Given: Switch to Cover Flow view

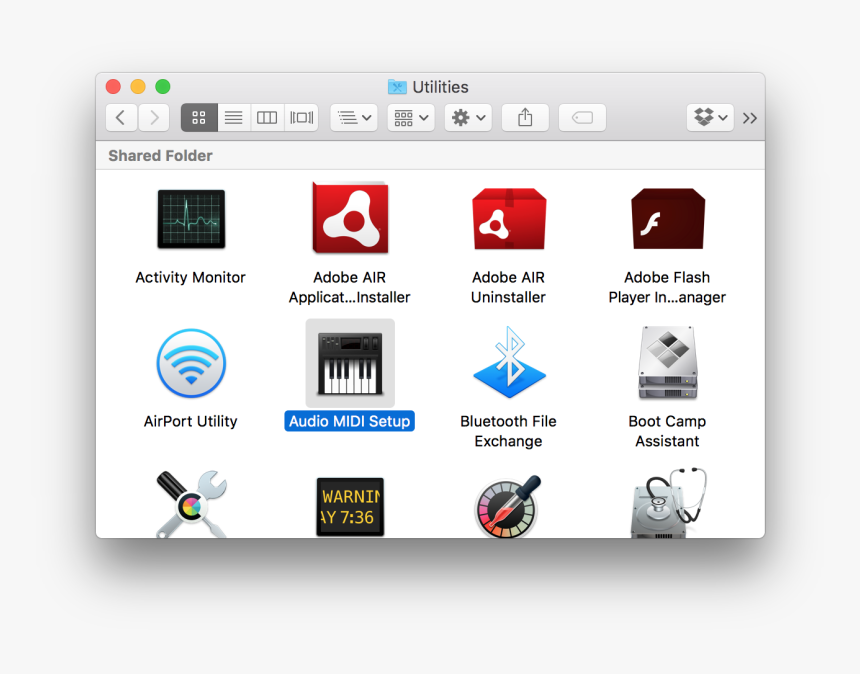Looking at the screenshot, I should pyautogui.click(x=302, y=117).
